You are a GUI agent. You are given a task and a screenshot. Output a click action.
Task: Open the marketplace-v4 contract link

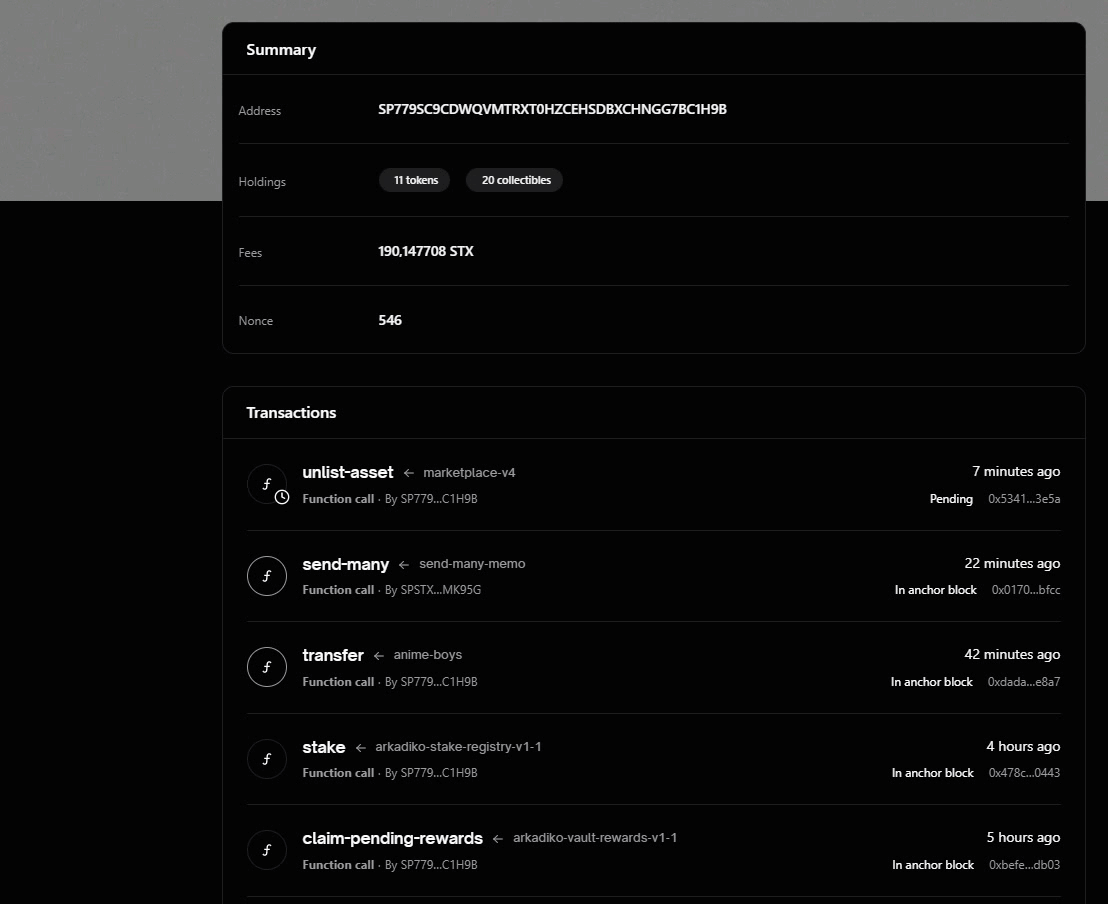point(468,472)
